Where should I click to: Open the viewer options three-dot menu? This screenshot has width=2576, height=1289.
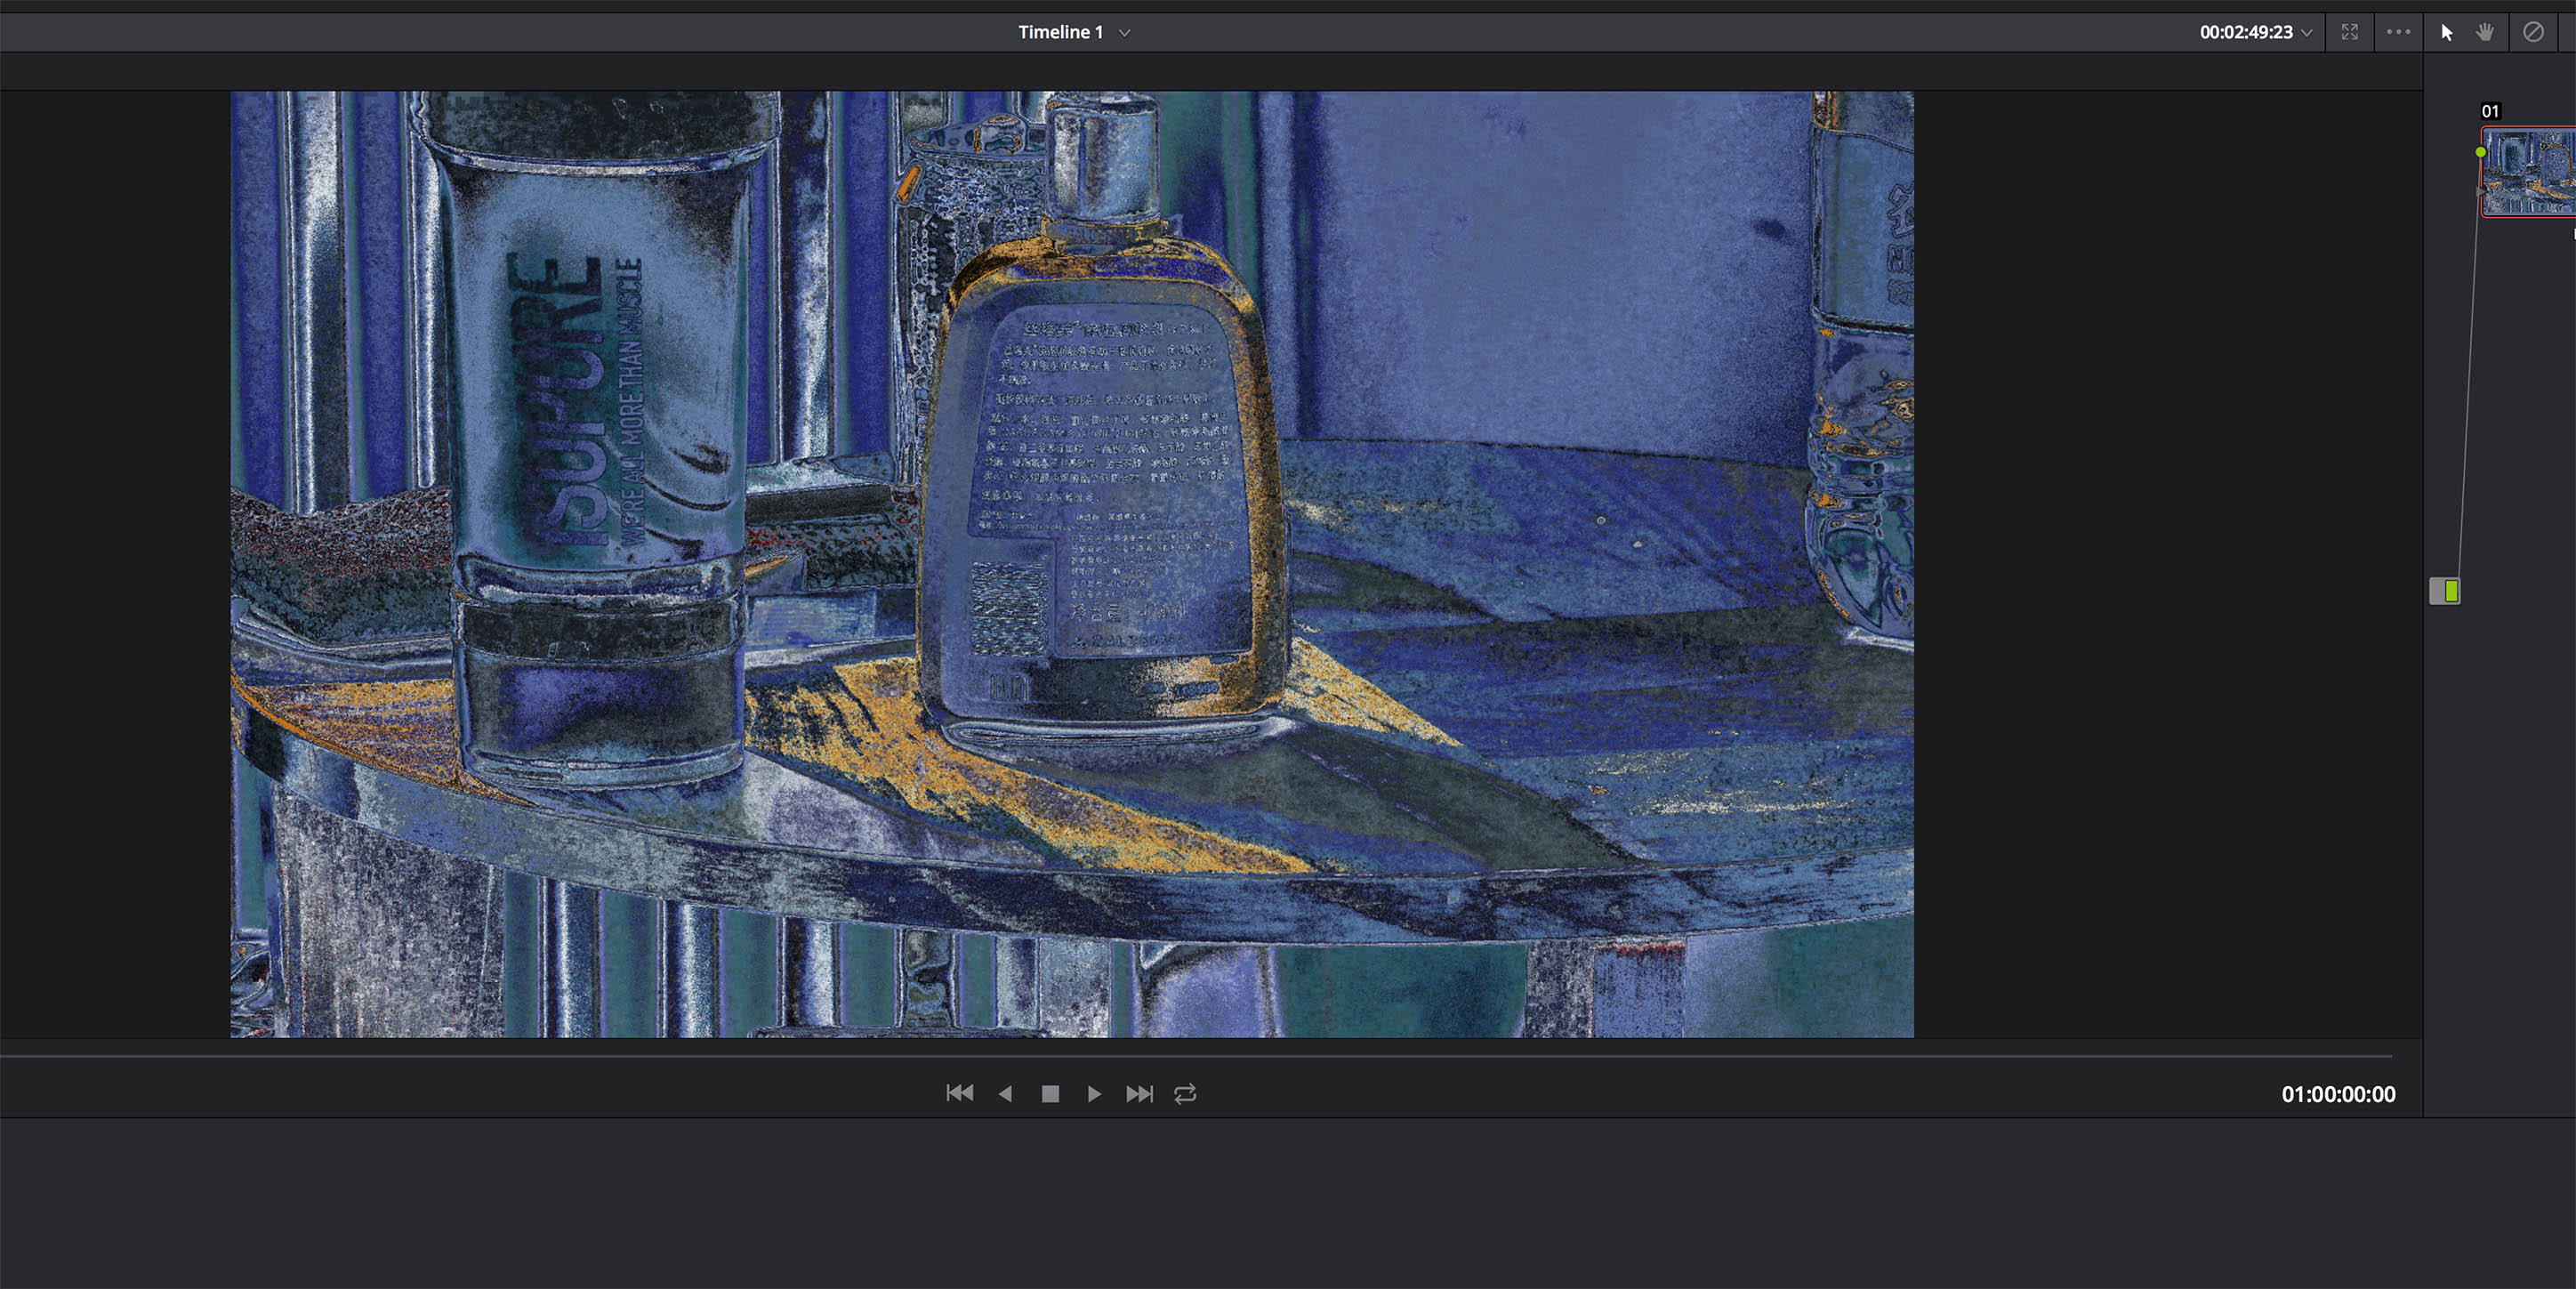(x=2398, y=32)
